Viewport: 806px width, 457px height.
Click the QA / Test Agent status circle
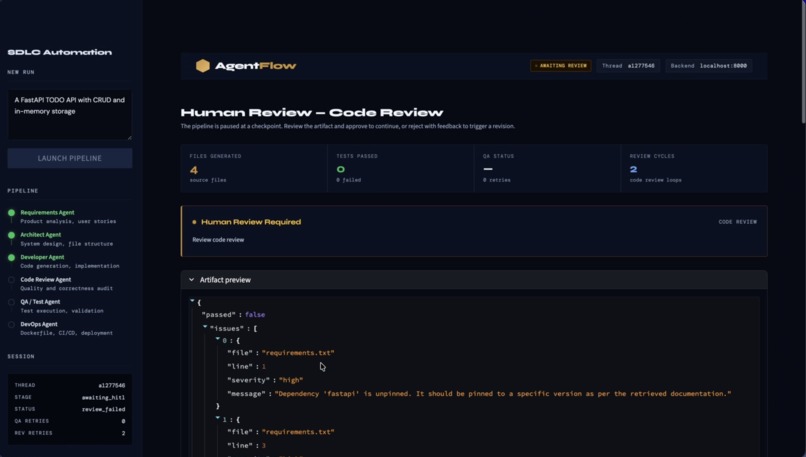pyautogui.click(x=11, y=302)
